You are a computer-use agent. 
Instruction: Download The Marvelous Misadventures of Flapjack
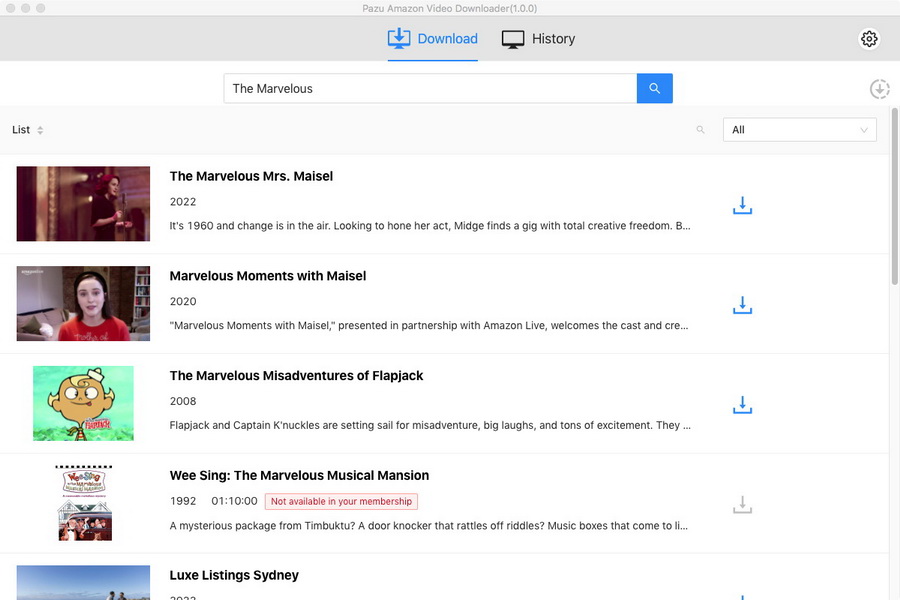742,405
